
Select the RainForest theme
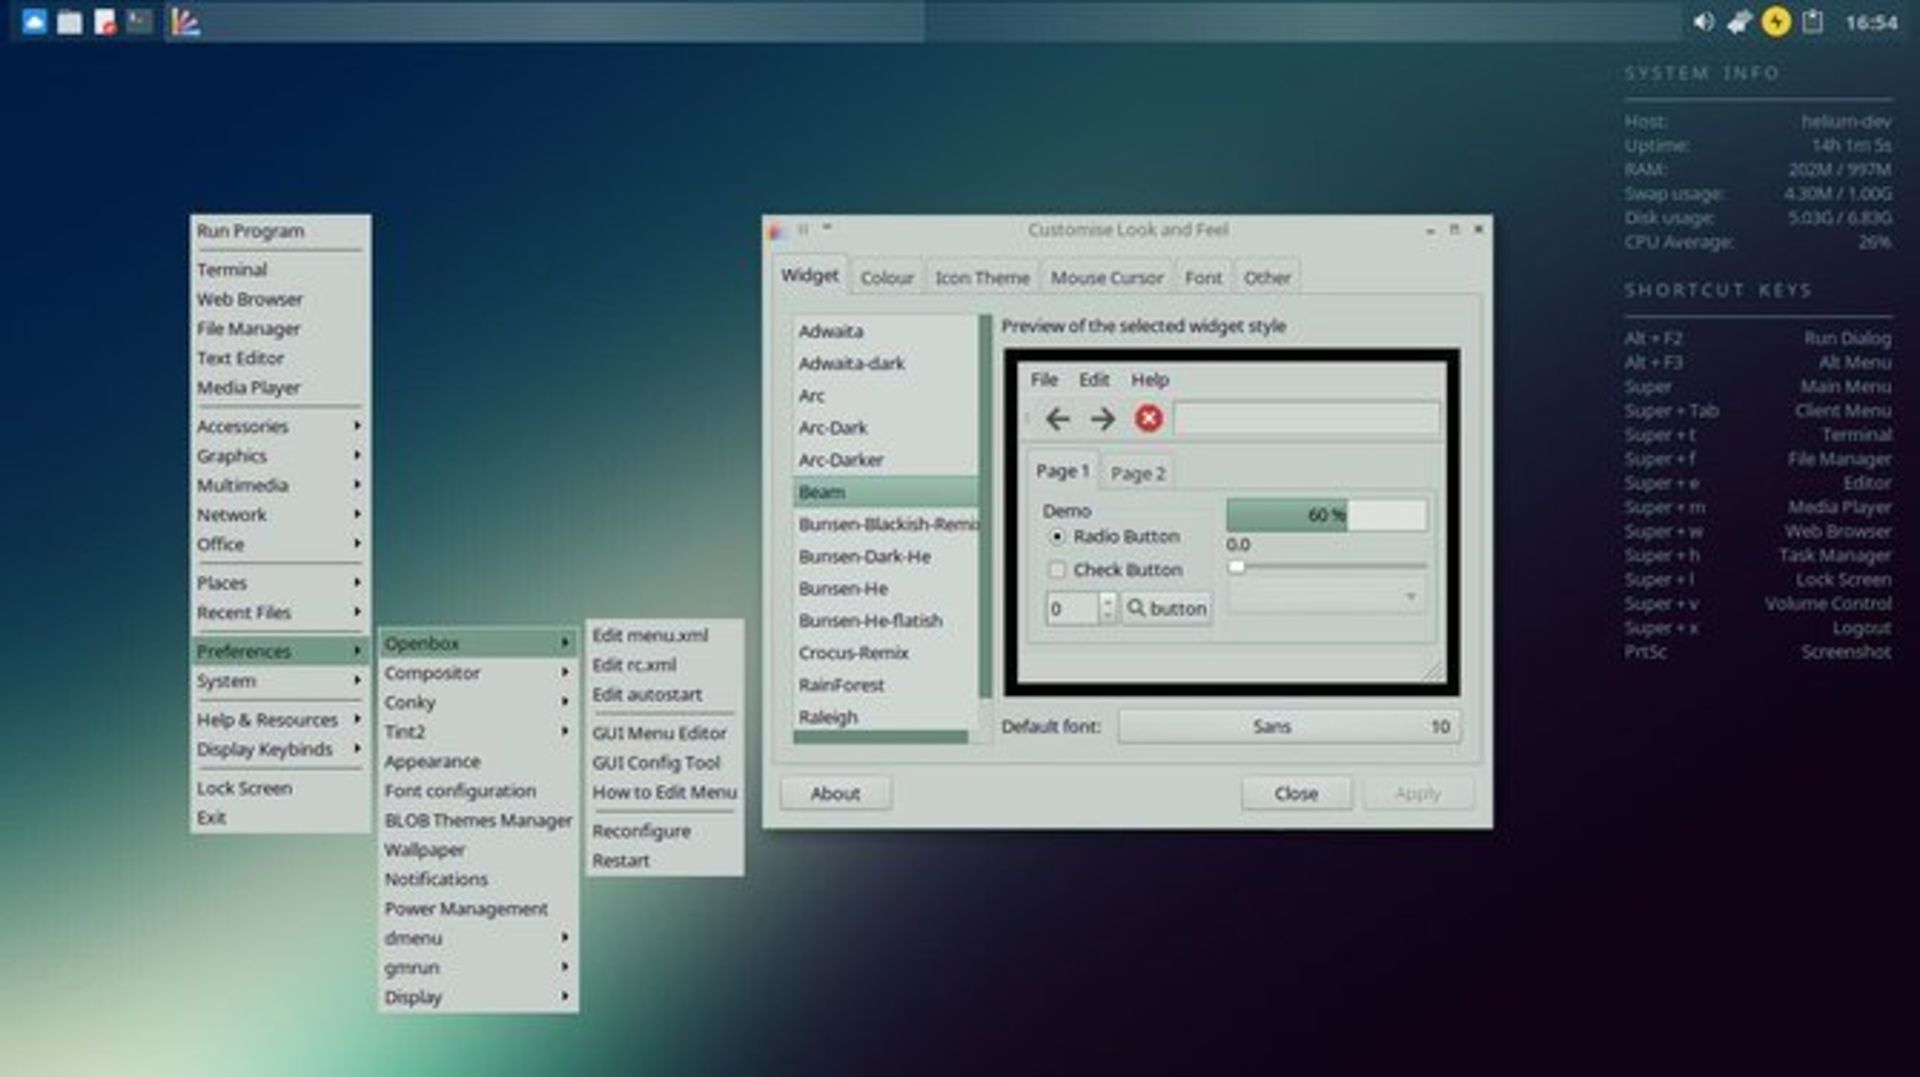point(885,685)
